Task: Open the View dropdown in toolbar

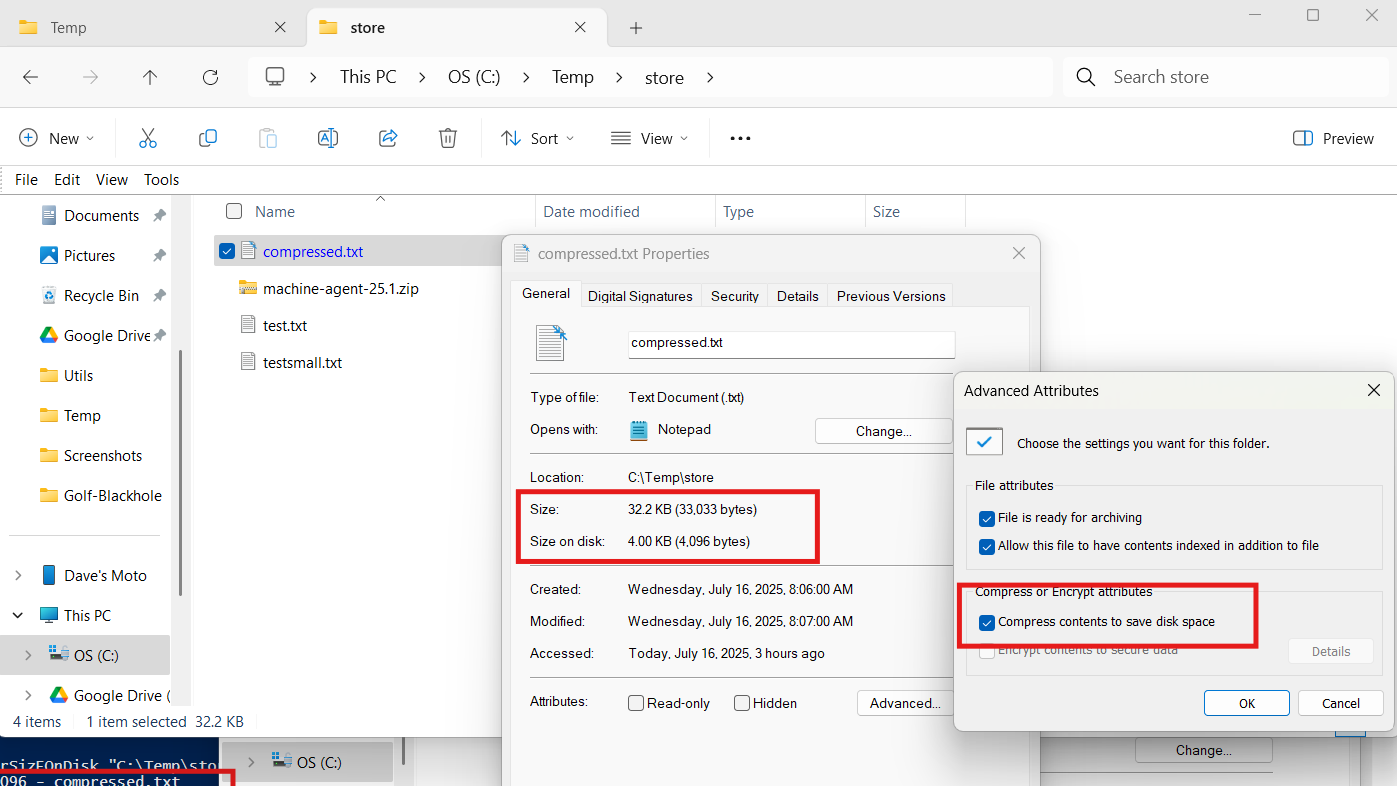Action: point(650,138)
